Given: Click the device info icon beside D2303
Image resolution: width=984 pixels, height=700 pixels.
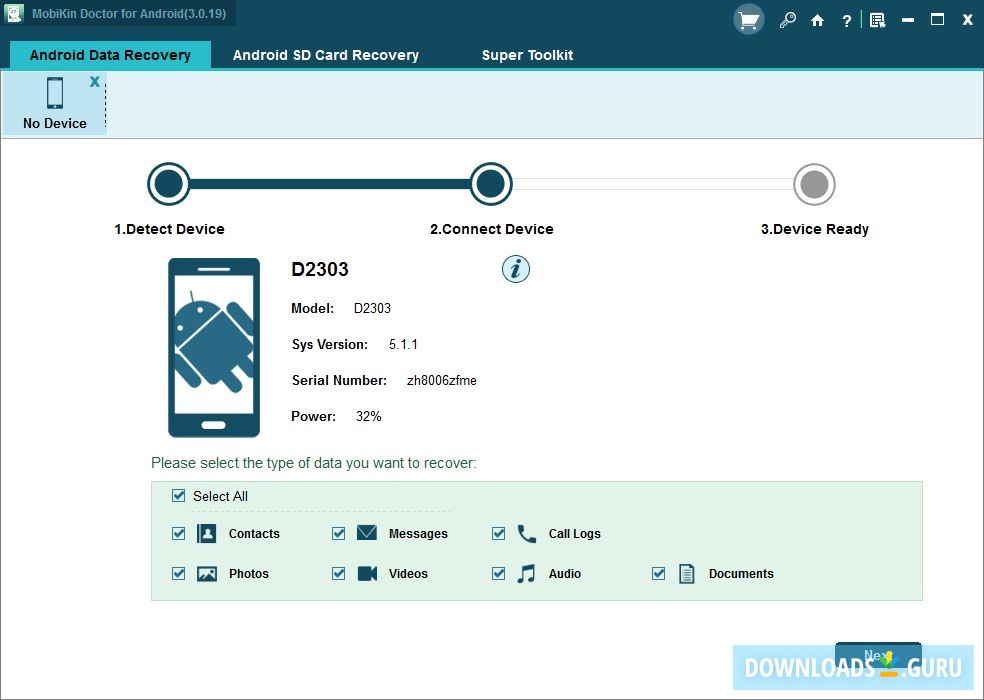Looking at the screenshot, I should tap(516, 269).
